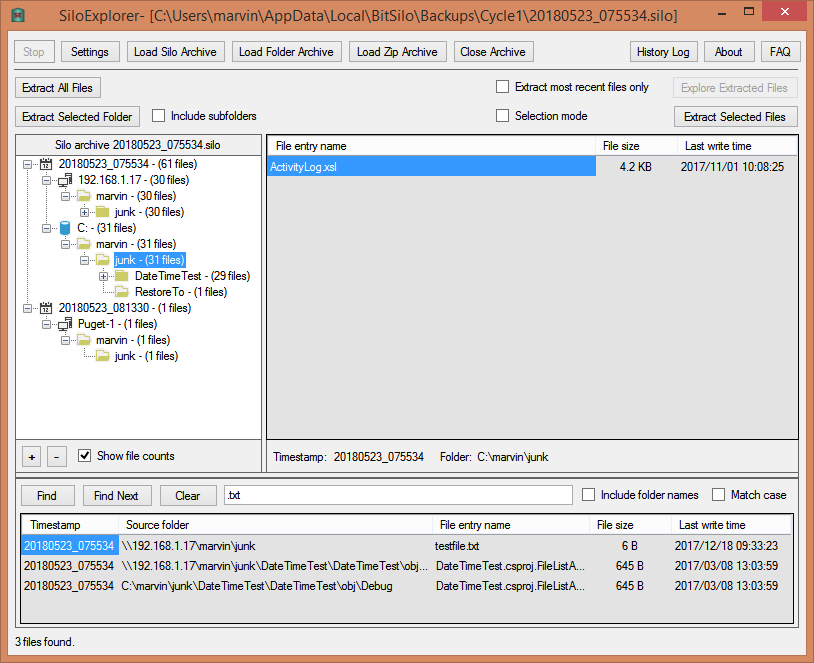Check Include subfolders option
814x663 pixels.
point(158,116)
